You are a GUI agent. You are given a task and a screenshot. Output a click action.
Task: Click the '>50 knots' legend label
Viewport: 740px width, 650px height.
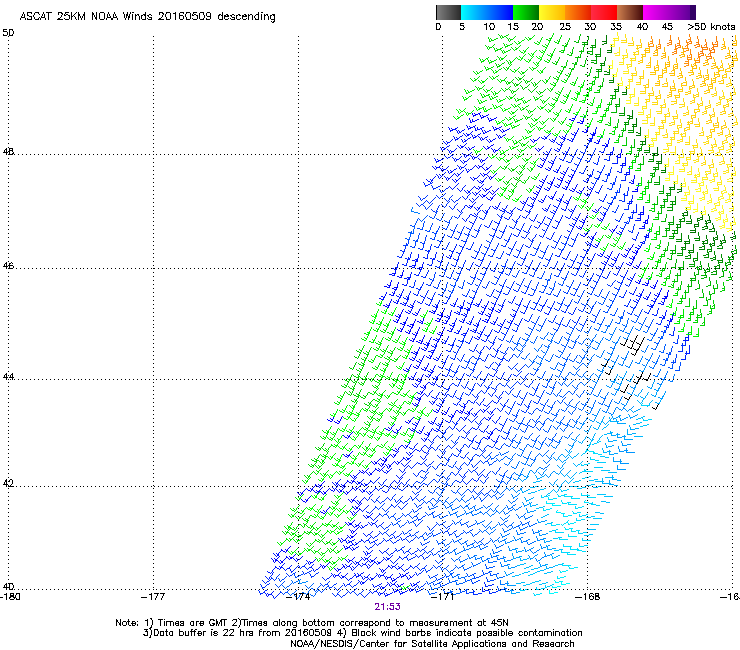711,27
